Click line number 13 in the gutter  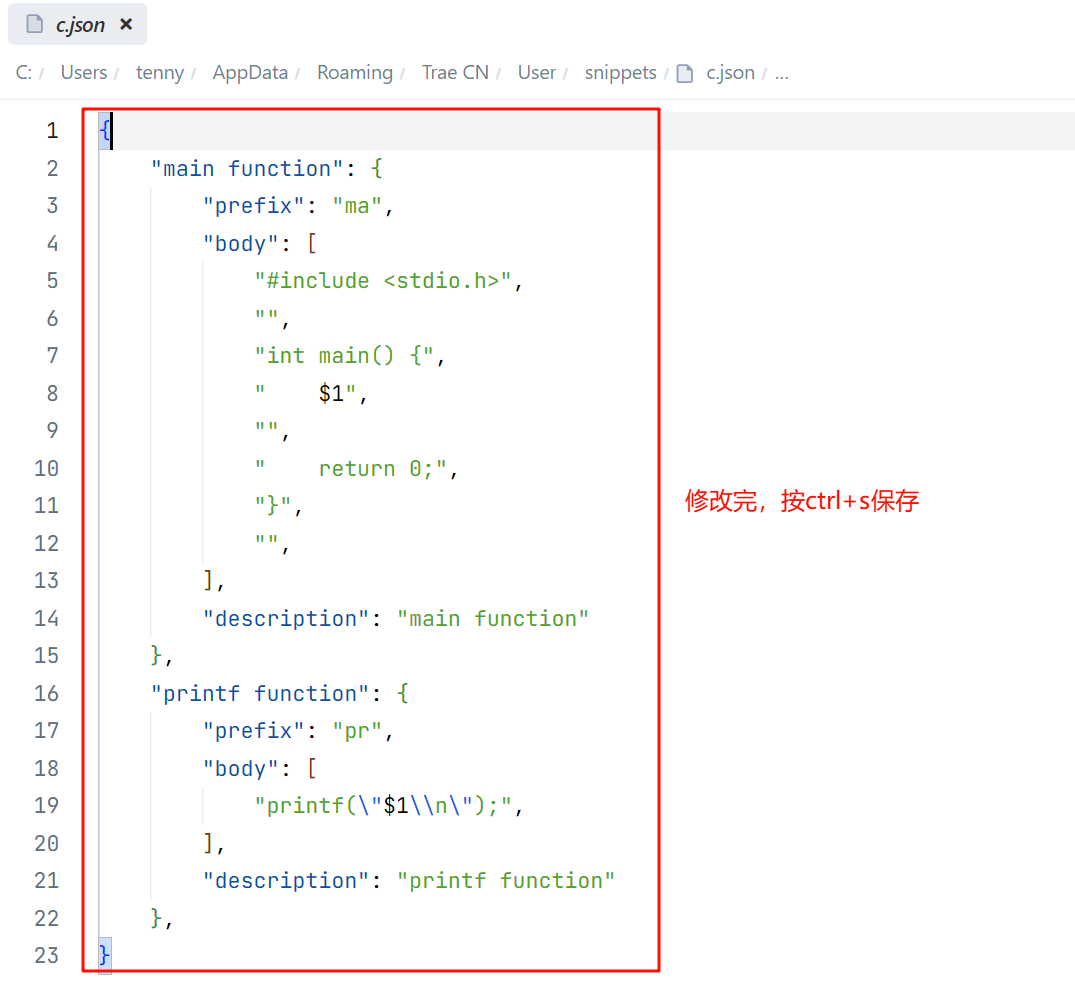[47, 581]
